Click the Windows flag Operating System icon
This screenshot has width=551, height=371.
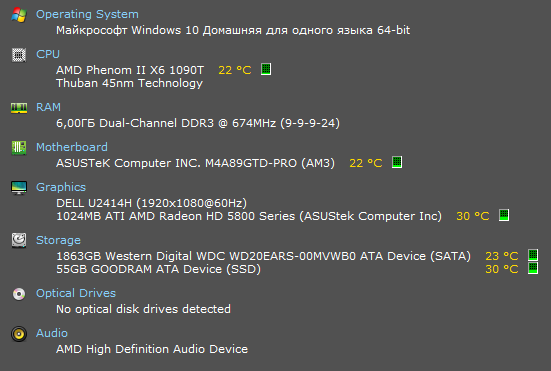click(x=19, y=15)
